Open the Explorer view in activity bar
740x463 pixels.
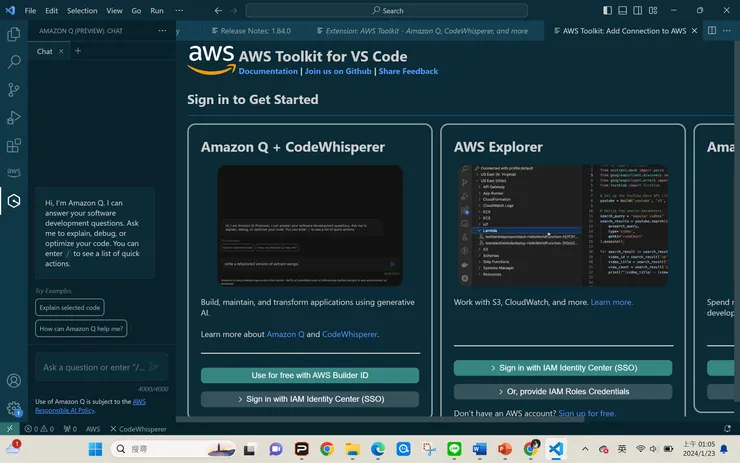click(x=14, y=34)
